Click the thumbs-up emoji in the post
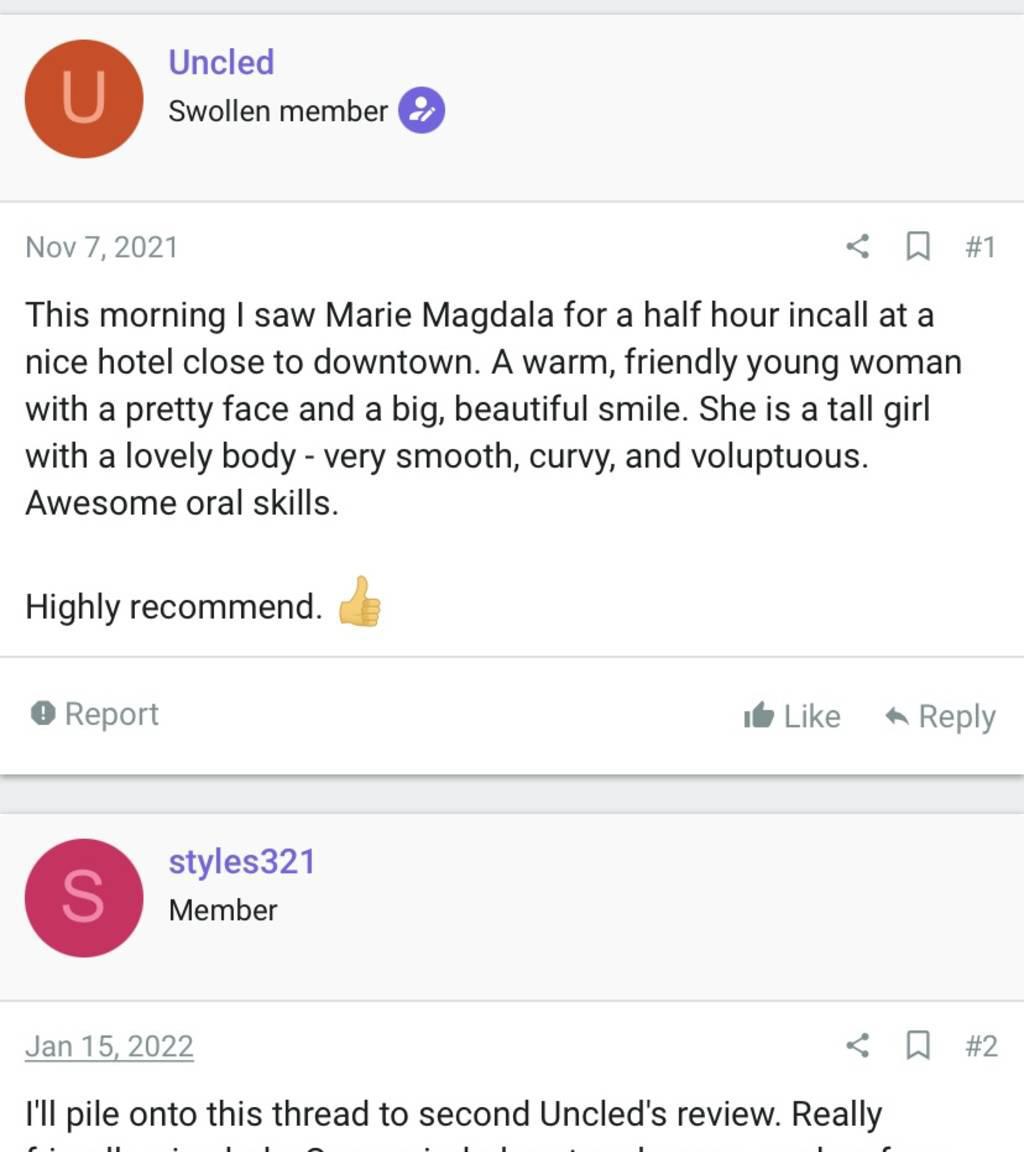The height and width of the screenshot is (1152, 1024). coord(359,602)
